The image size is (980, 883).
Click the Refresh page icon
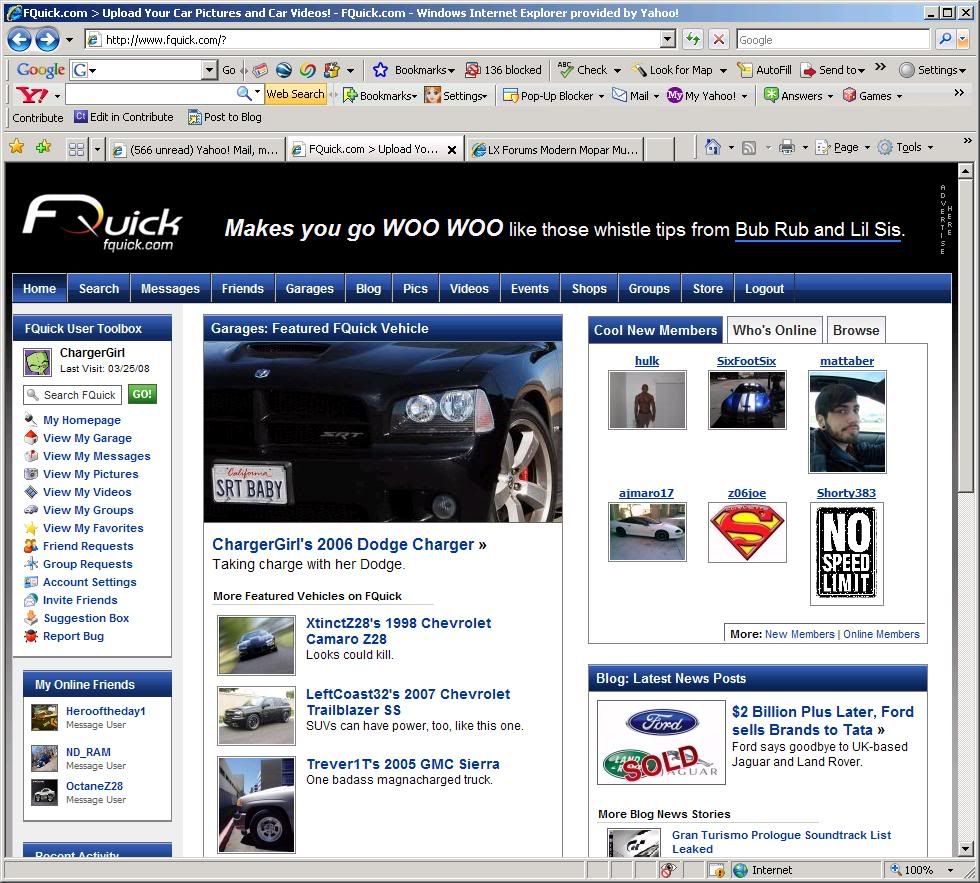click(692, 39)
